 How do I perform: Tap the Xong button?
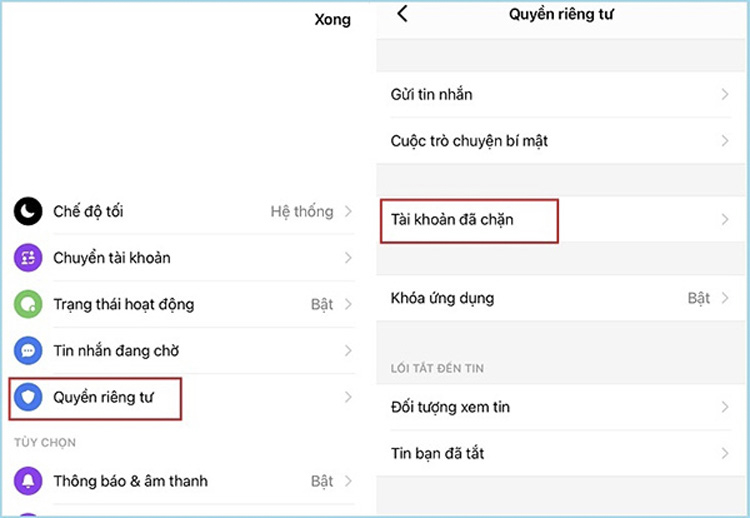[332, 20]
